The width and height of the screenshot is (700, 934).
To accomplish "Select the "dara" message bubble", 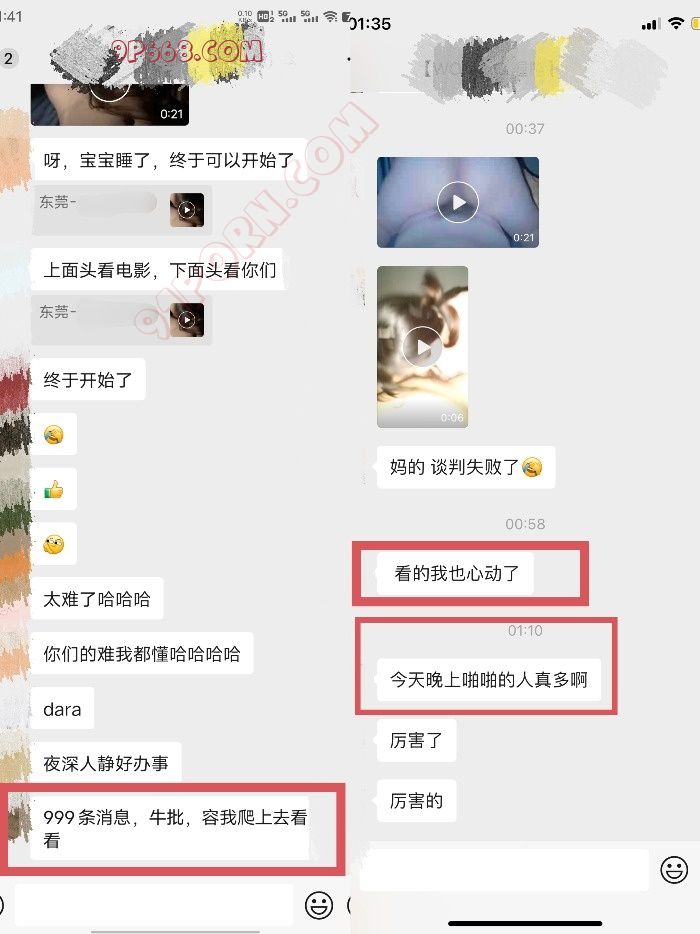I will pyautogui.click(x=63, y=708).
